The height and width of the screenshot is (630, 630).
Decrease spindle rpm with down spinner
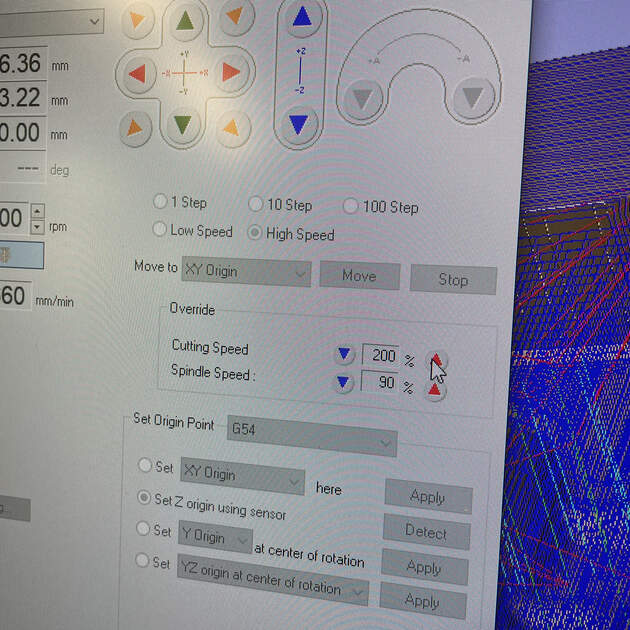(x=37, y=227)
